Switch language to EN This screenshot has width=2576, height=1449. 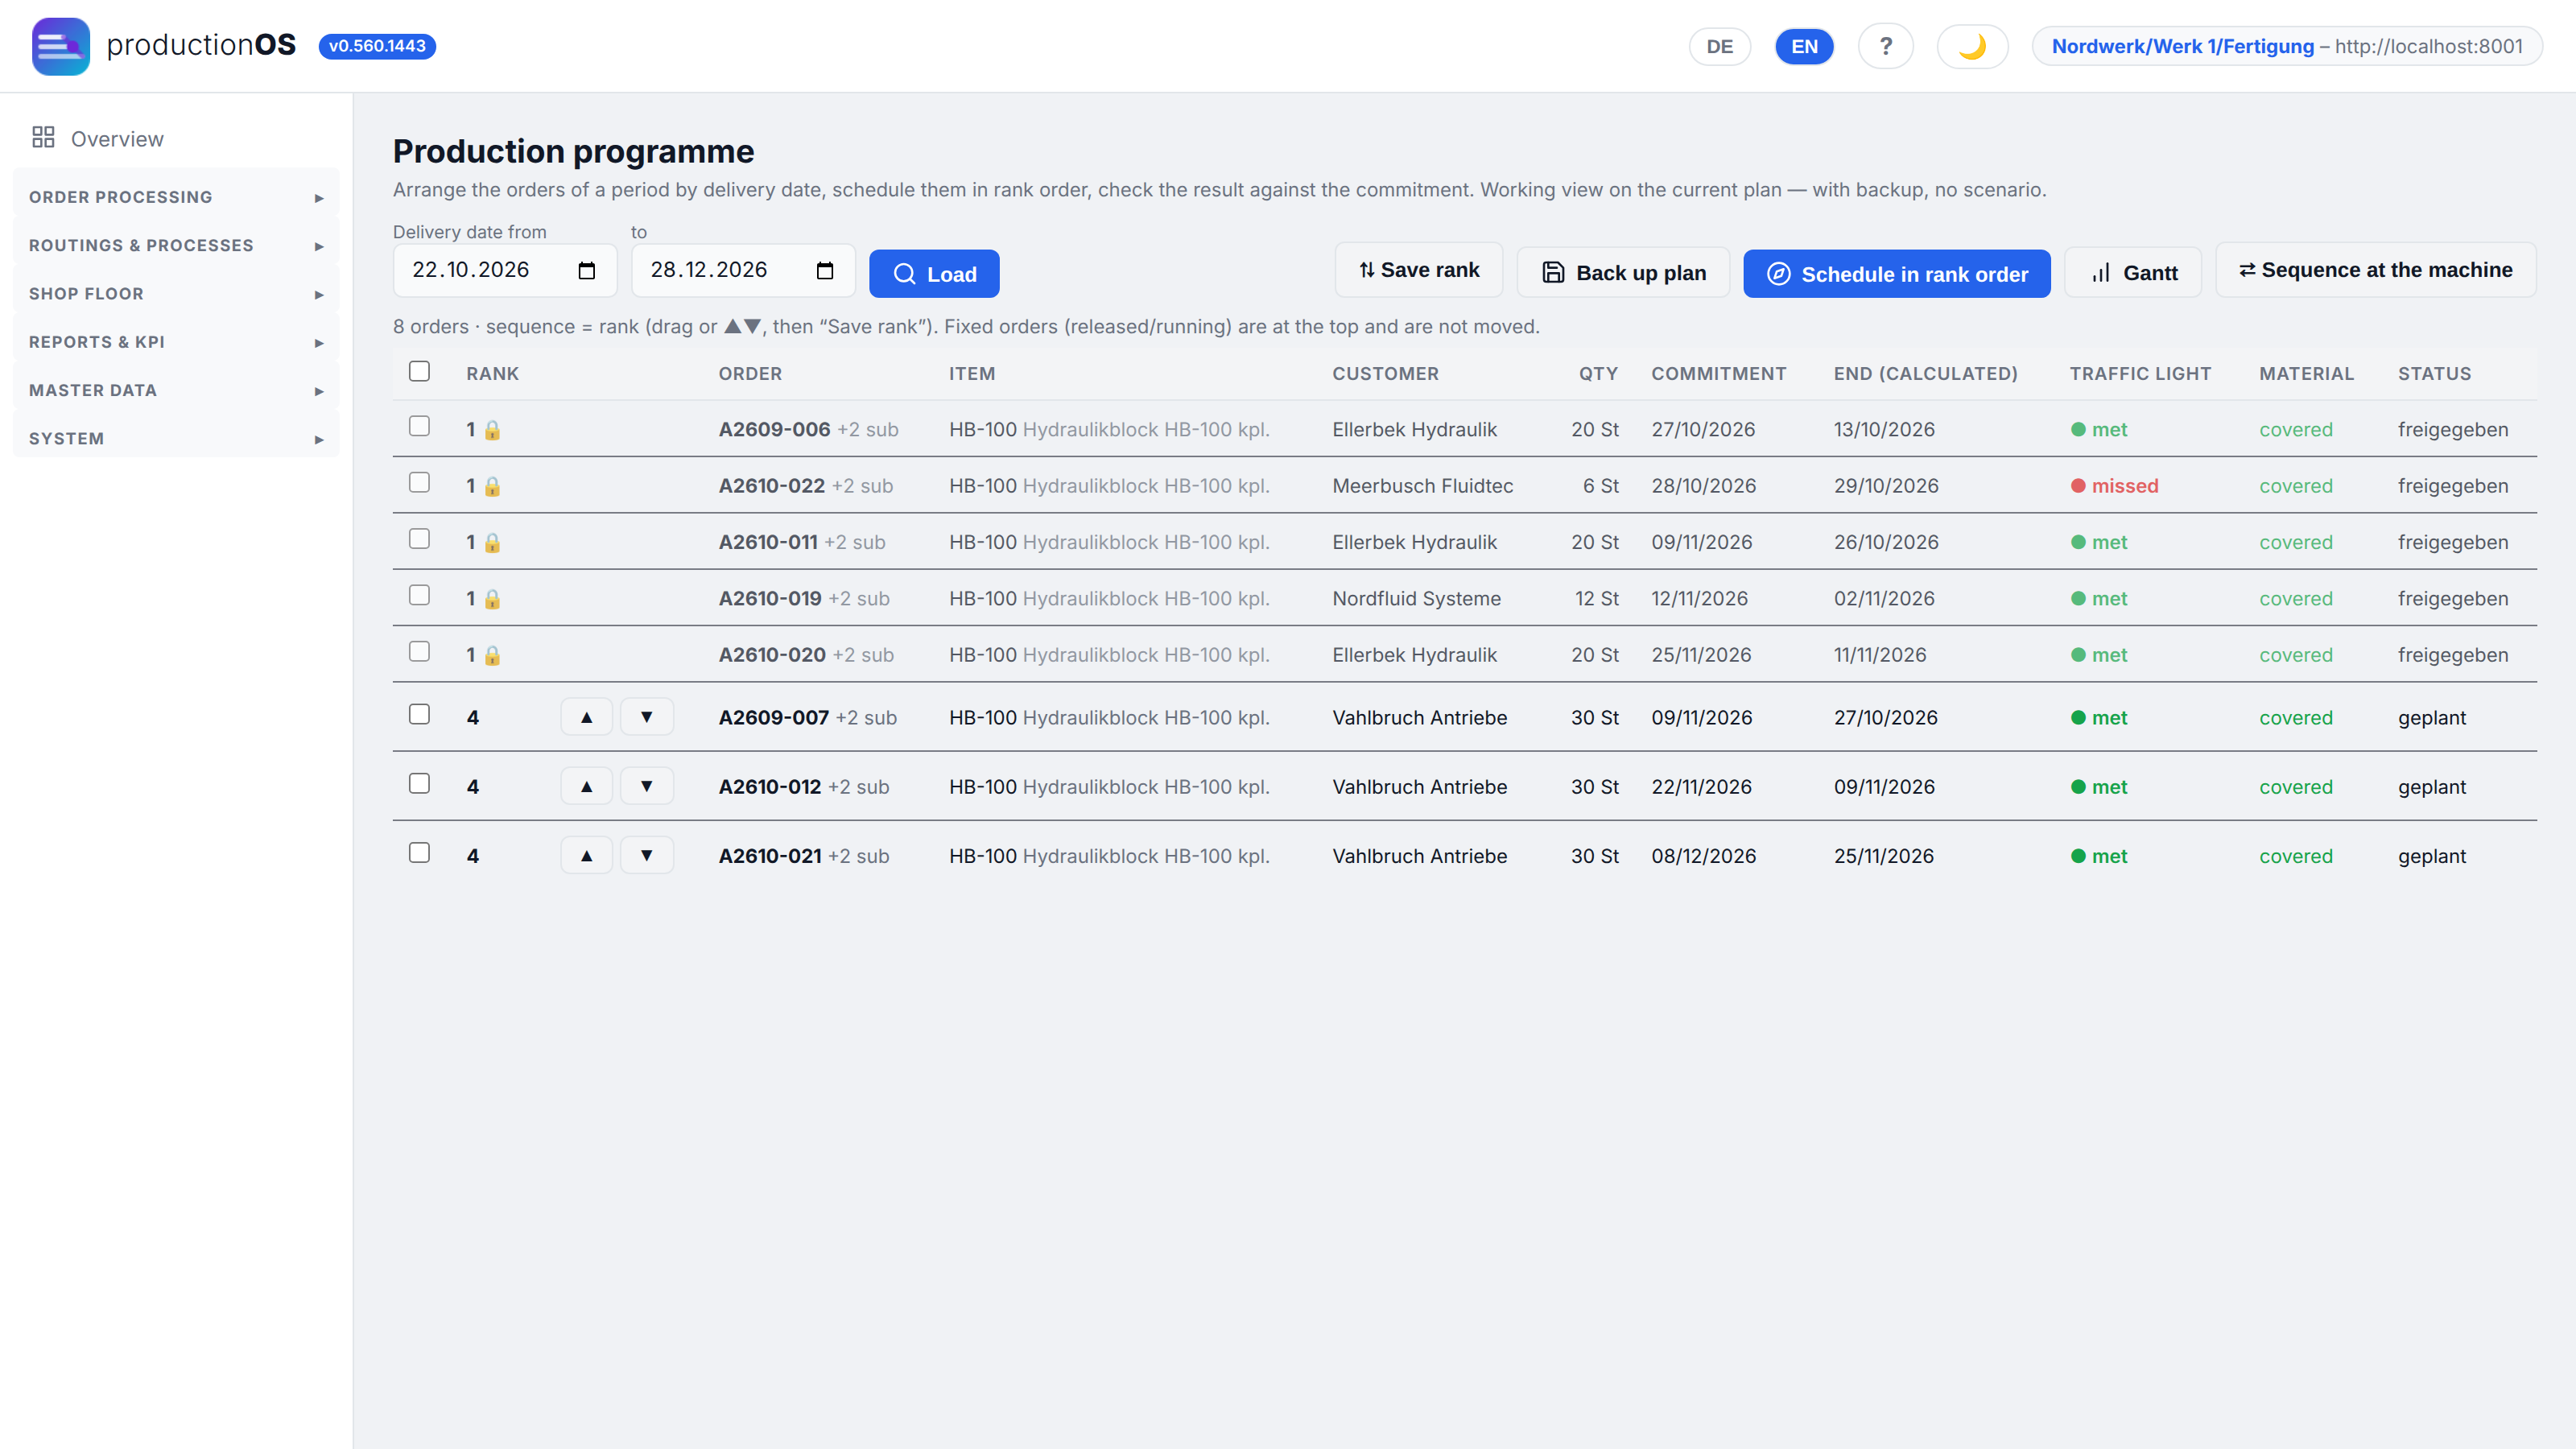coord(1804,46)
